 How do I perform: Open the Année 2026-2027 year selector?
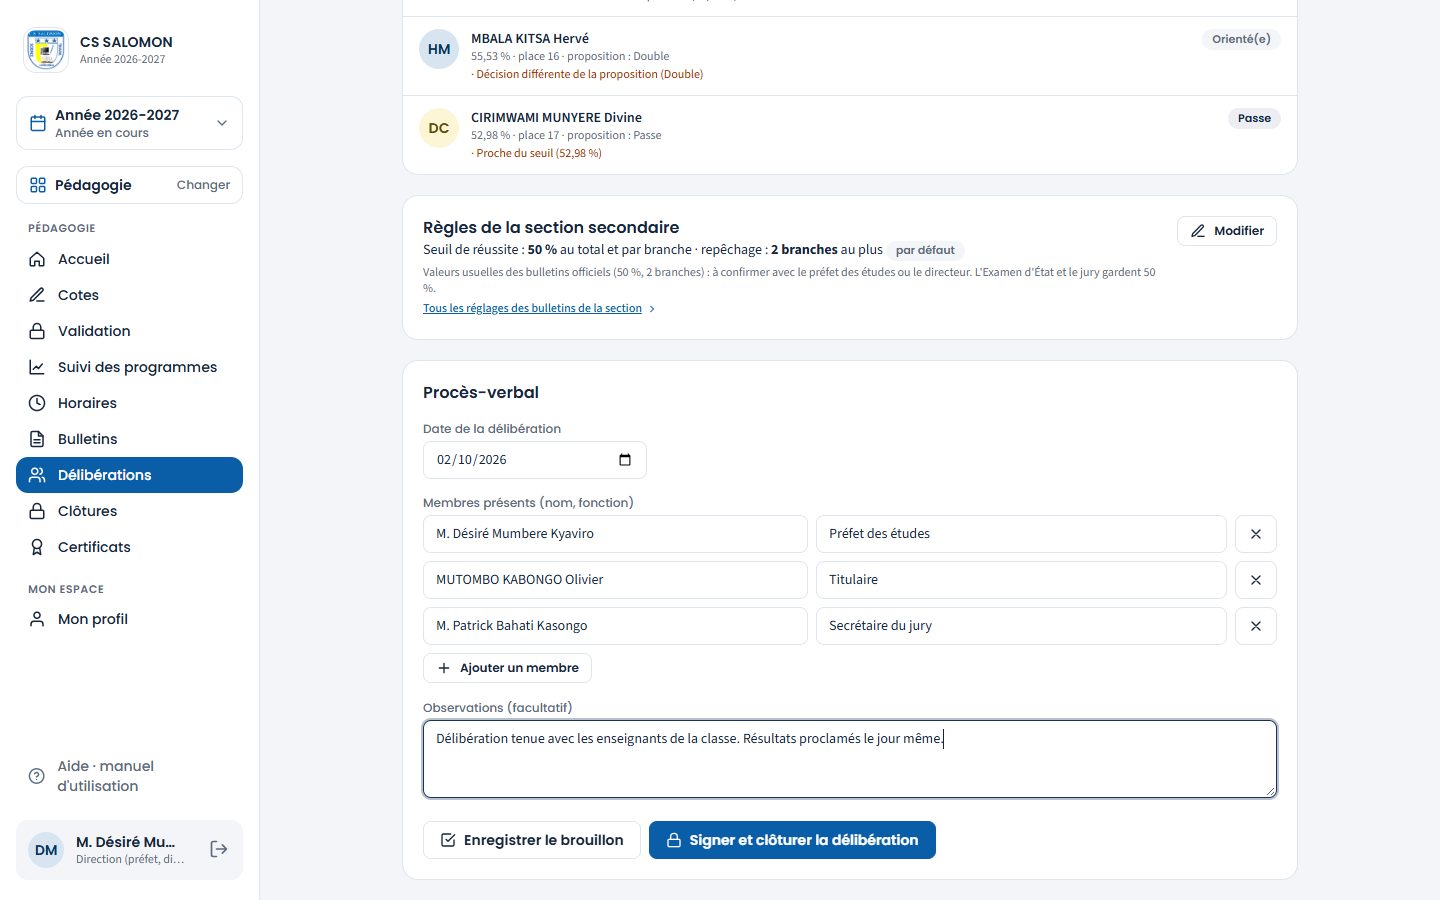[x=129, y=123]
